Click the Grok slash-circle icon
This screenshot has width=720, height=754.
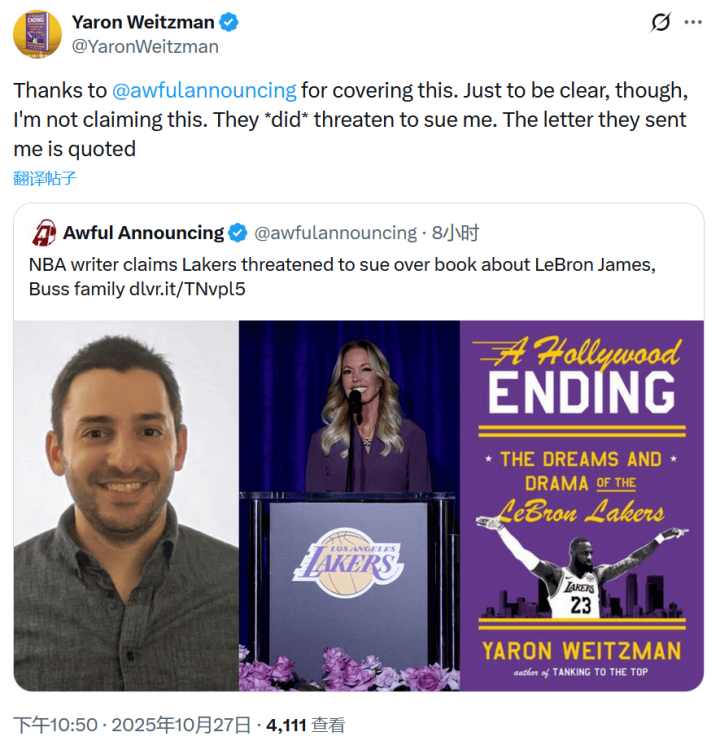(x=660, y=22)
